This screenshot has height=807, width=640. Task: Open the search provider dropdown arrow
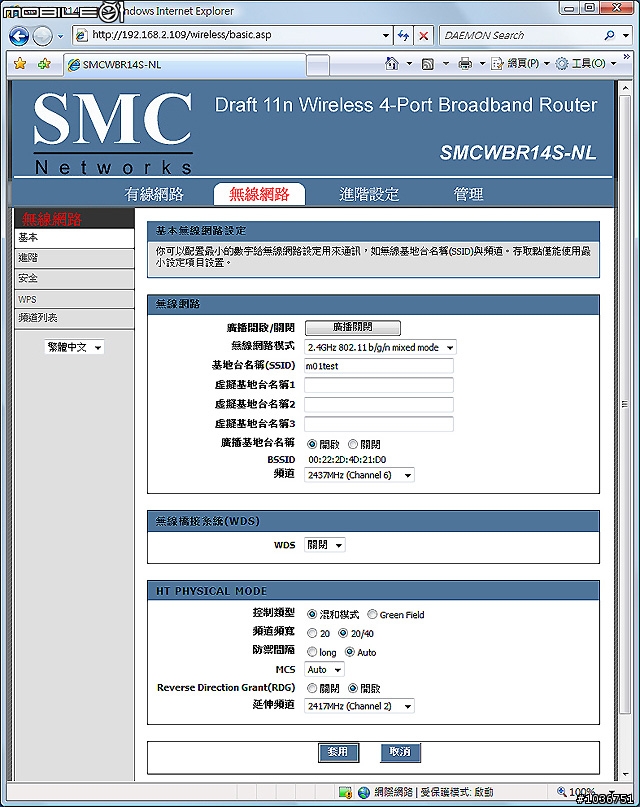[626, 36]
